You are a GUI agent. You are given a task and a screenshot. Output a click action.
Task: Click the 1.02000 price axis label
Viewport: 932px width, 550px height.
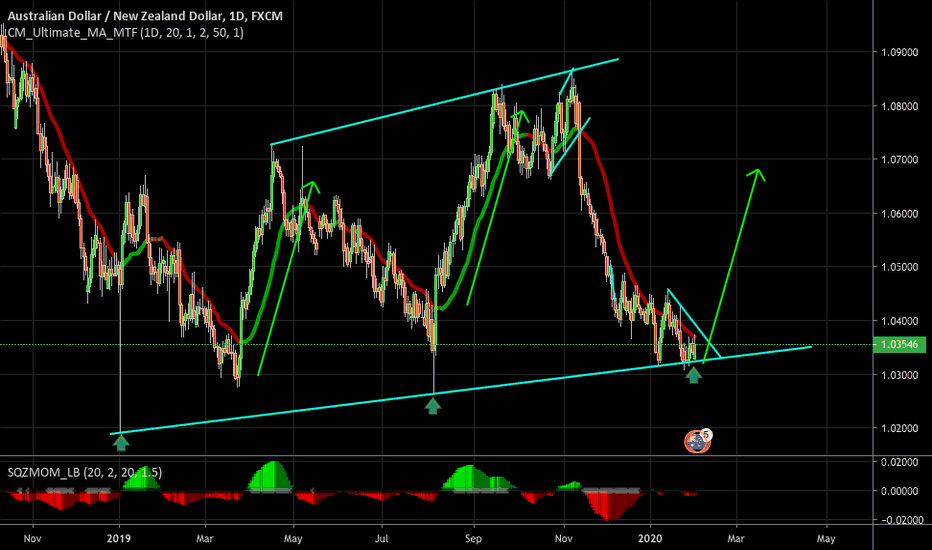click(x=899, y=428)
